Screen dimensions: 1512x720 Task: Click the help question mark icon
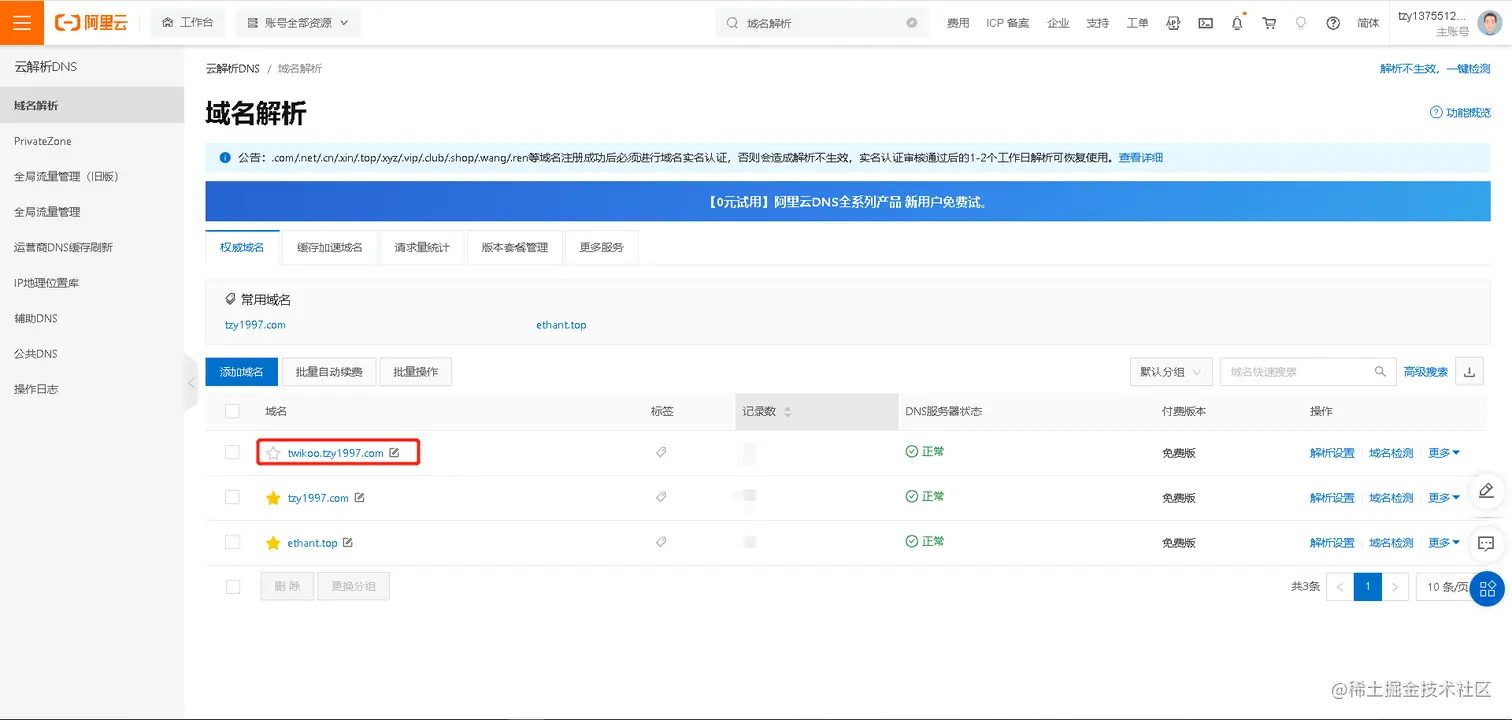coord(1333,22)
